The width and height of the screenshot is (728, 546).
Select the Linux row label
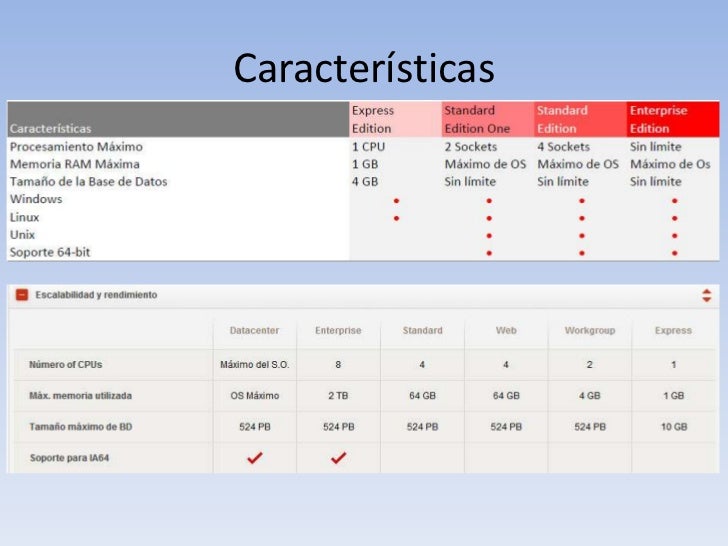coord(25,217)
